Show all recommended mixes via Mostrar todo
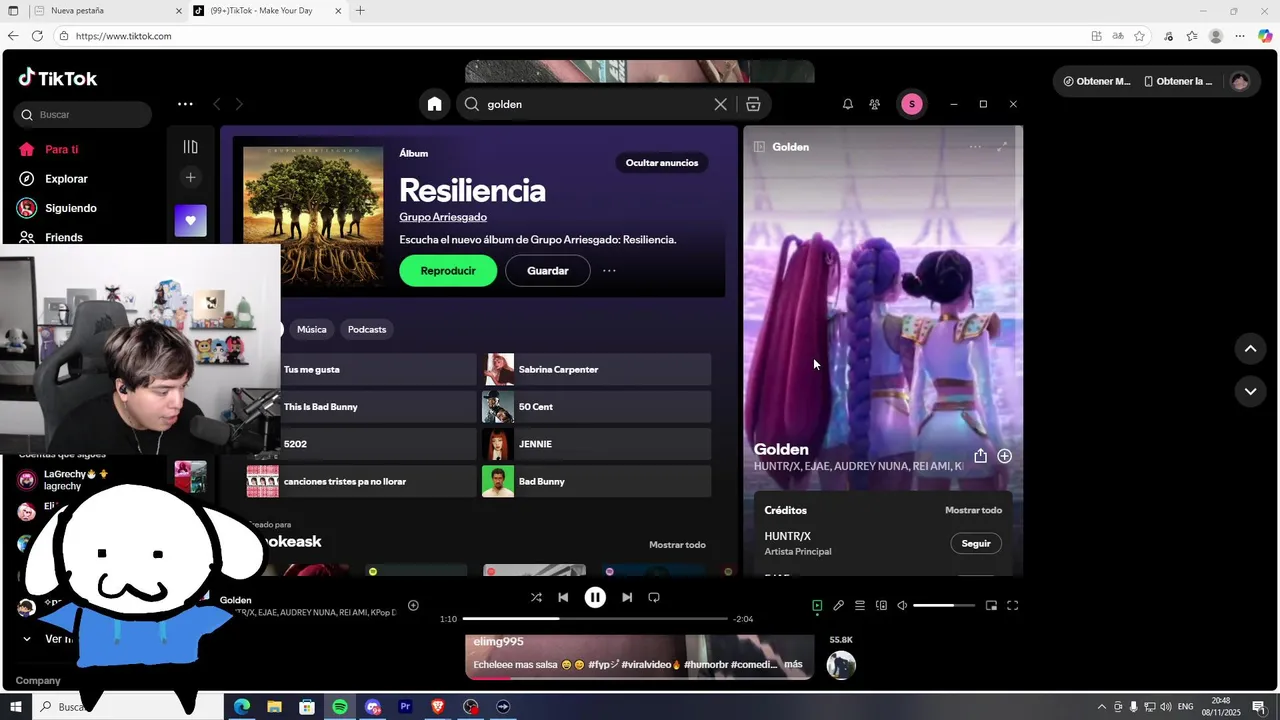The width and height of the screenshot is (1280, 720). click(x=677, y=545)
